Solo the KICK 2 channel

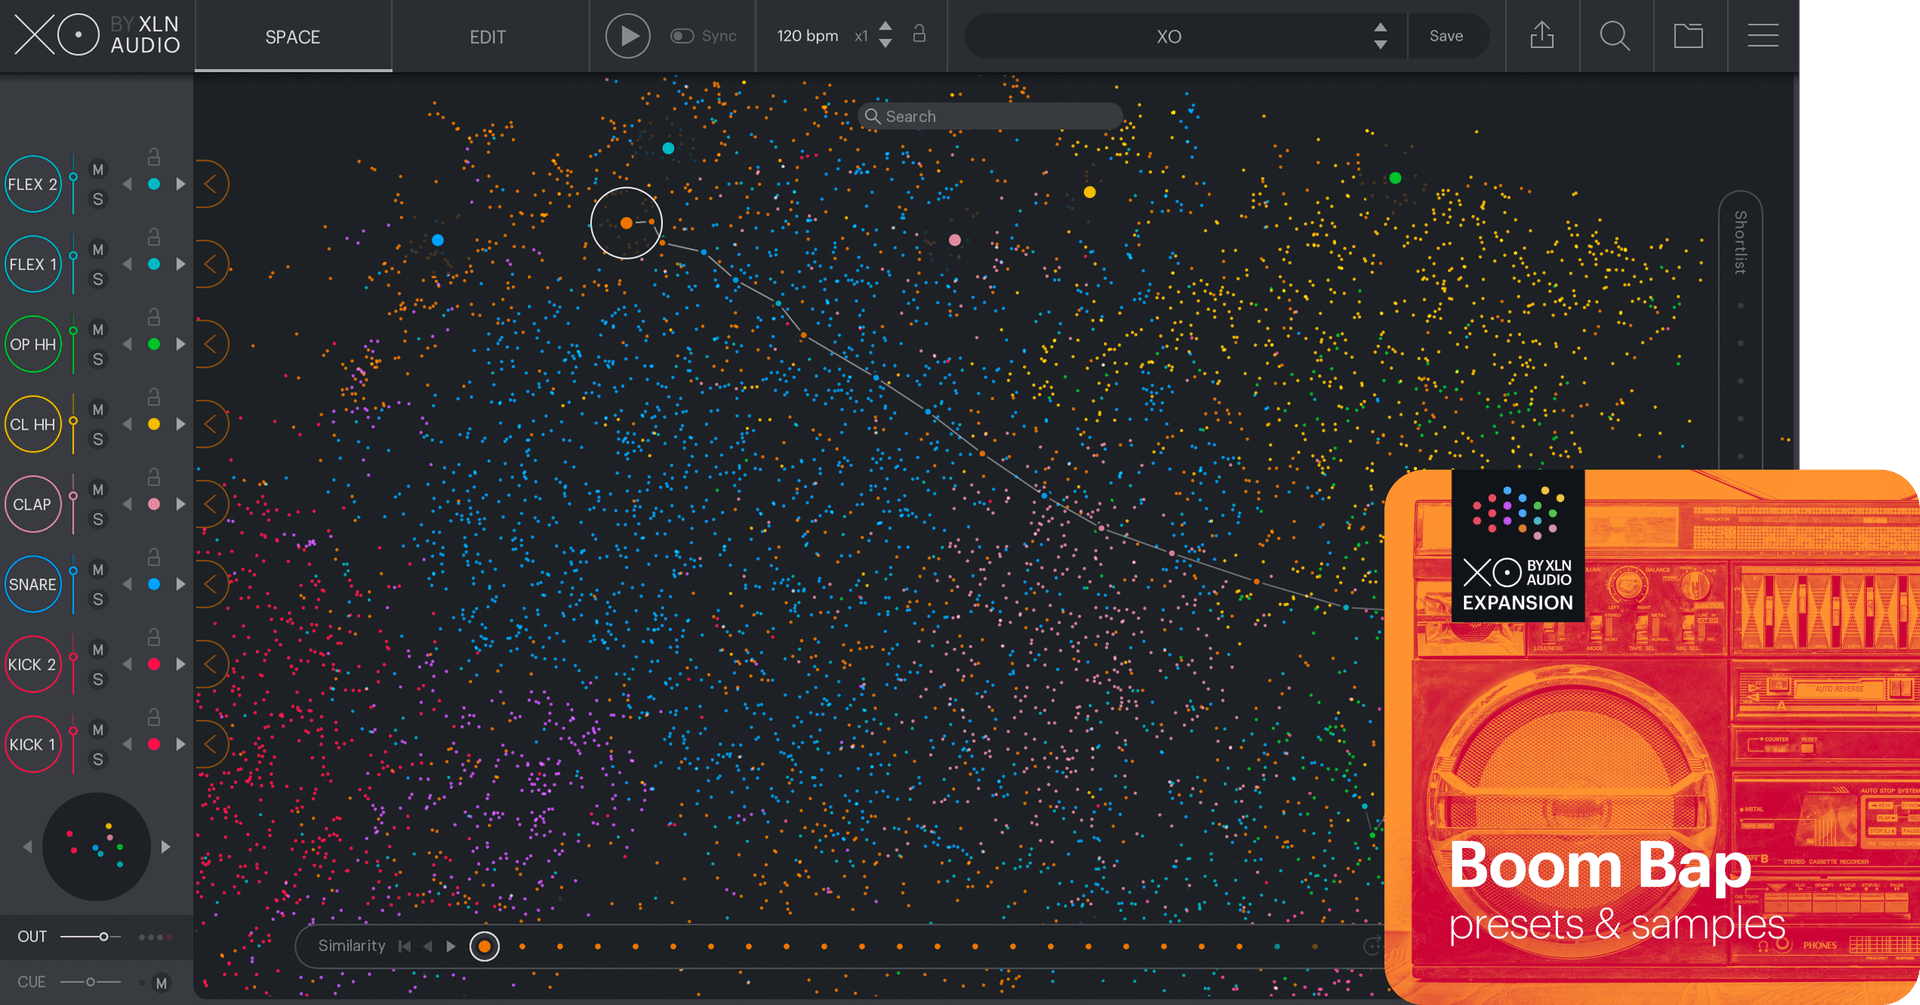[98, 679]
